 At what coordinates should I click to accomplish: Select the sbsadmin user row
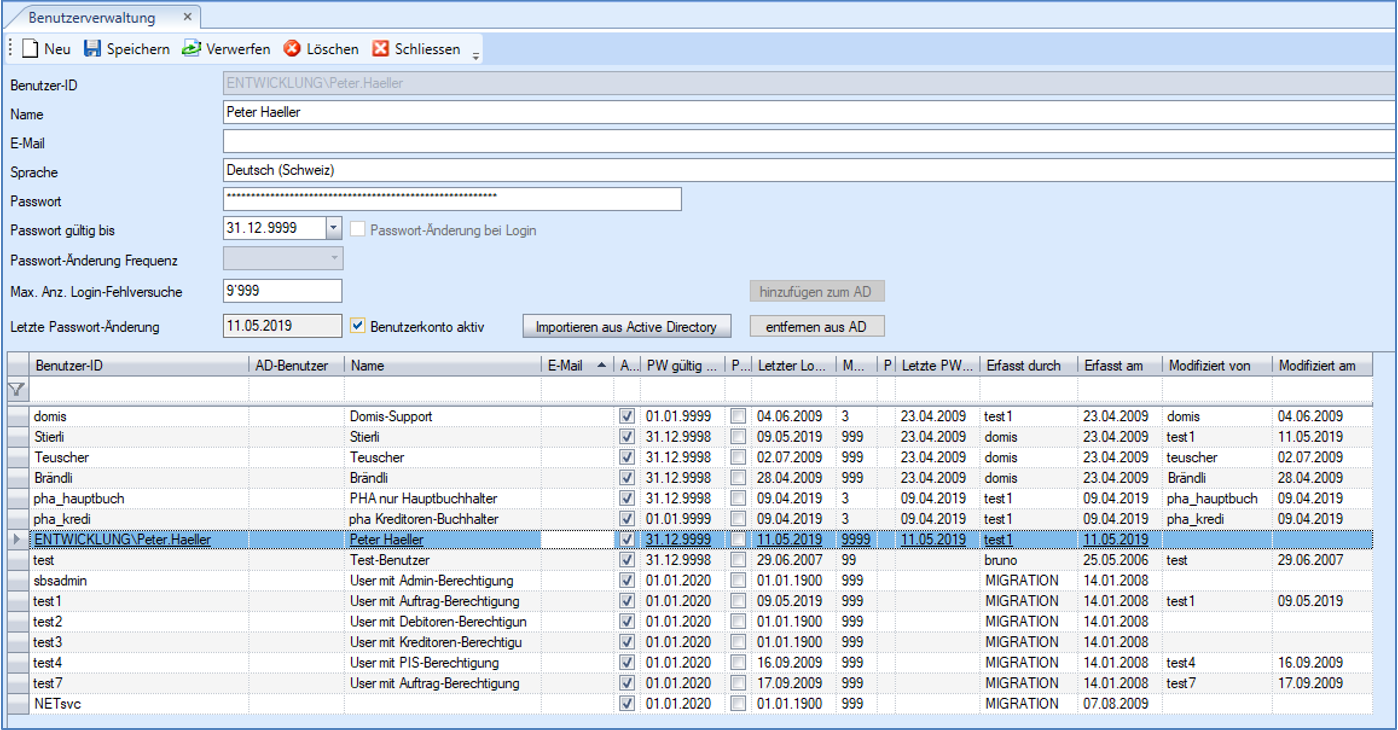(x=54, y=581)
